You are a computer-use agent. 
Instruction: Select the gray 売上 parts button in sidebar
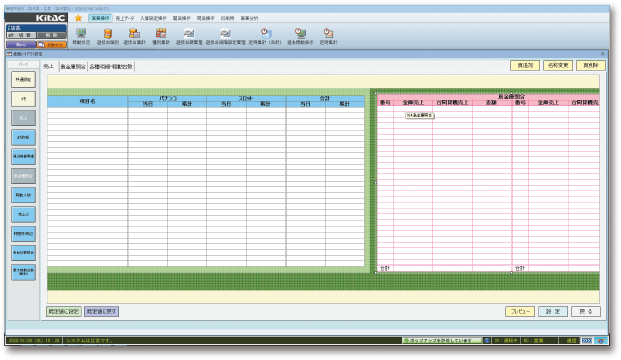tap(23, 118)
